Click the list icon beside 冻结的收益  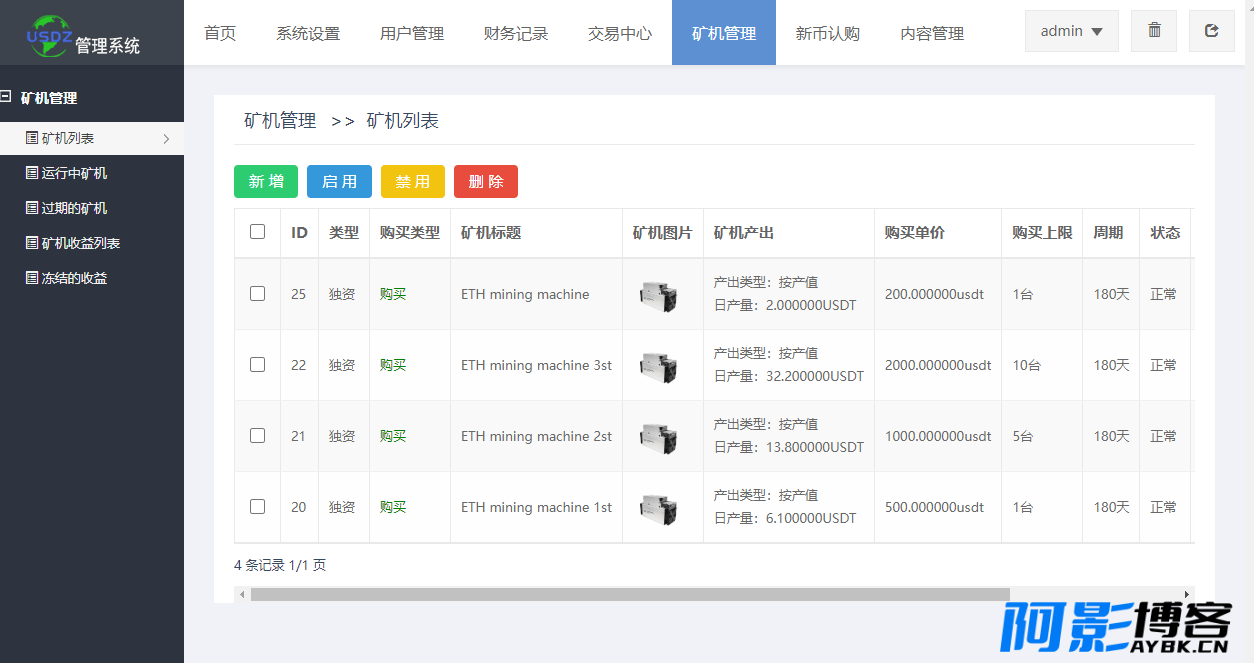(x=32, y=278)
